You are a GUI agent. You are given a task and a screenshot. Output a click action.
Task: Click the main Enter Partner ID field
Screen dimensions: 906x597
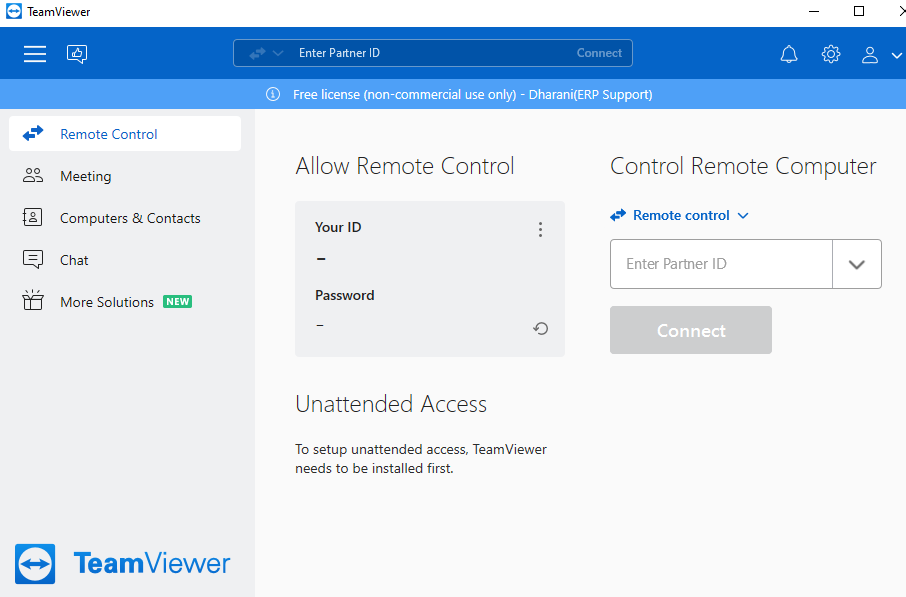click(x=721, y=264)
